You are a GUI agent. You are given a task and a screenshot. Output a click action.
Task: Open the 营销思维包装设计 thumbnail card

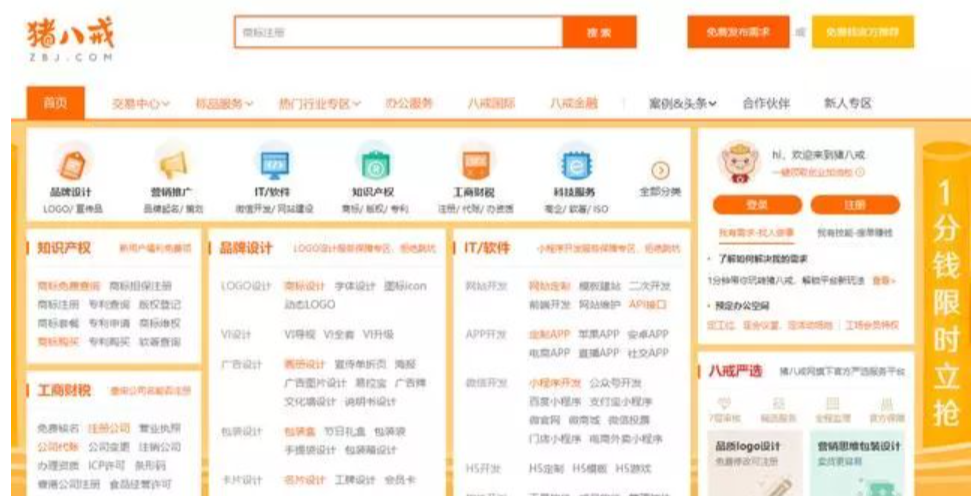[858, 463]
